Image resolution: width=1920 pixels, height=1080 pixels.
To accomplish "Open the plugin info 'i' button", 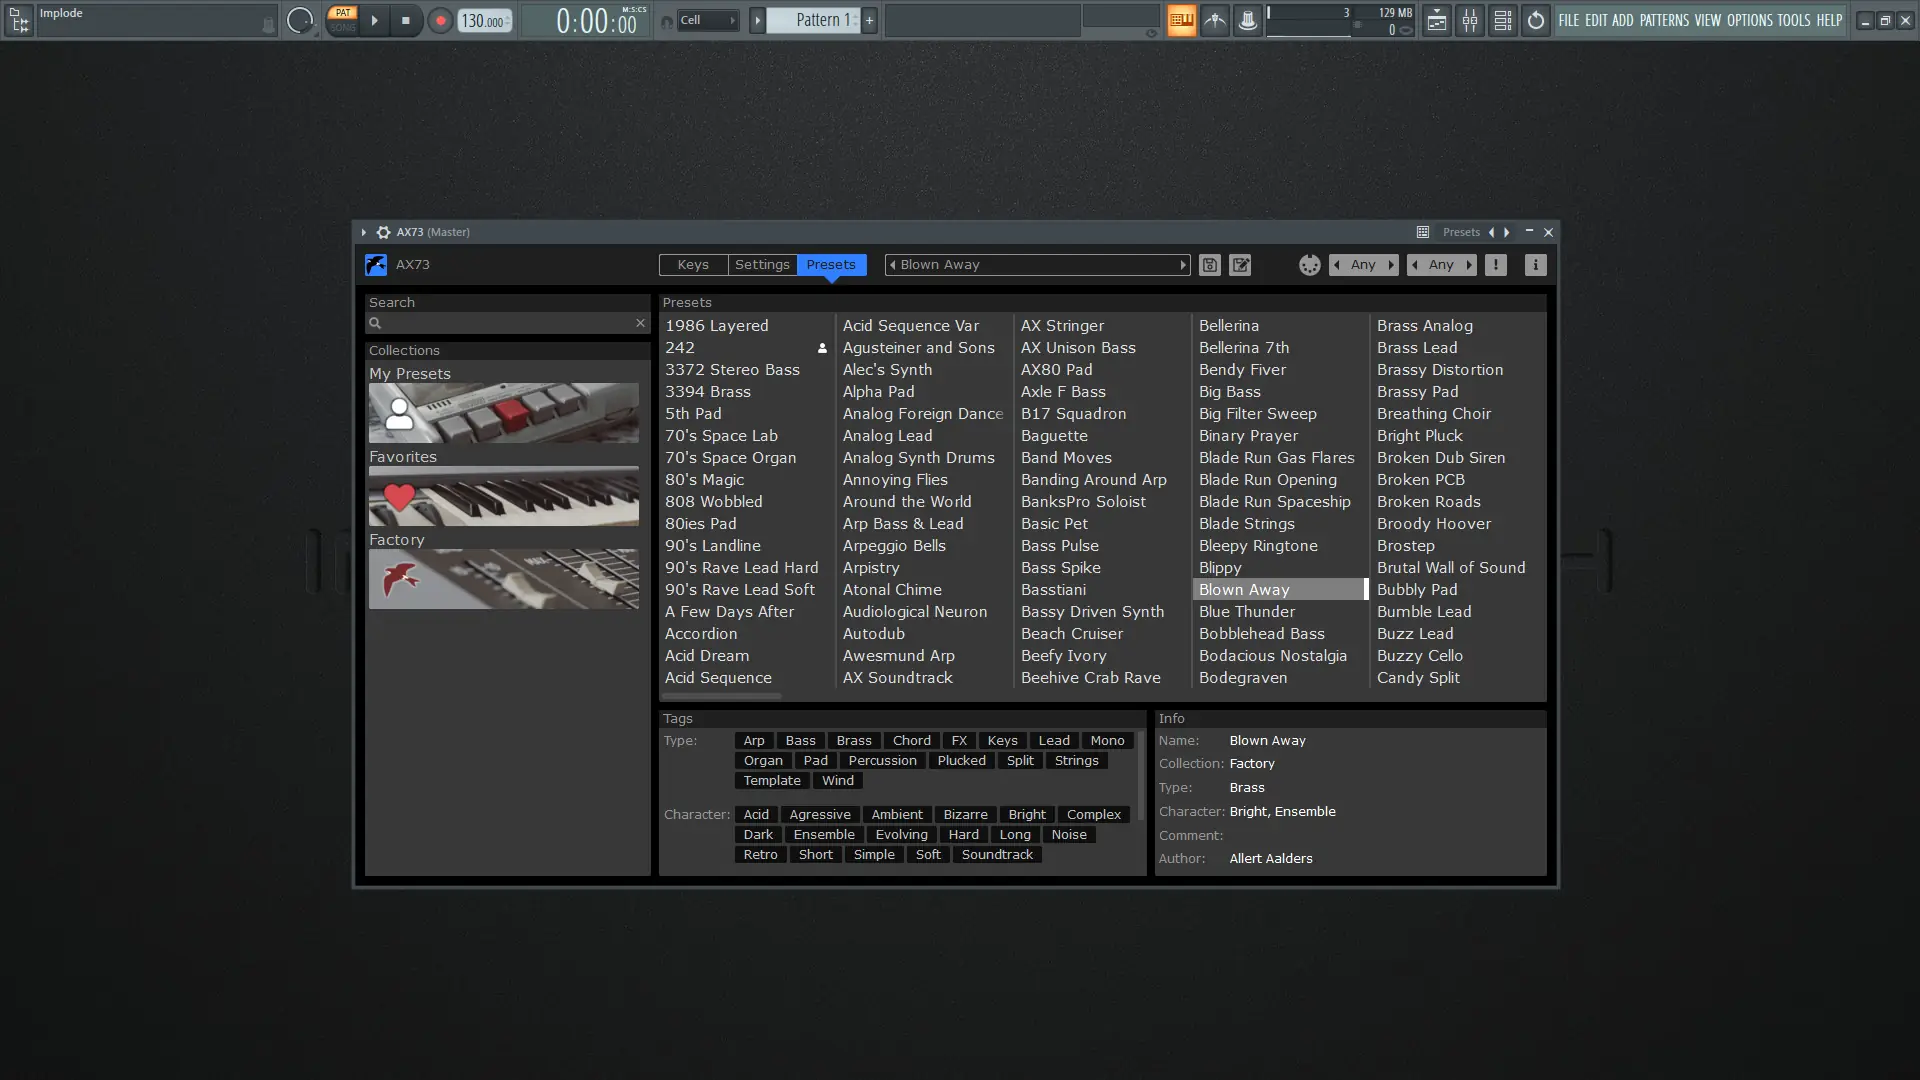I will [1535, 265].
